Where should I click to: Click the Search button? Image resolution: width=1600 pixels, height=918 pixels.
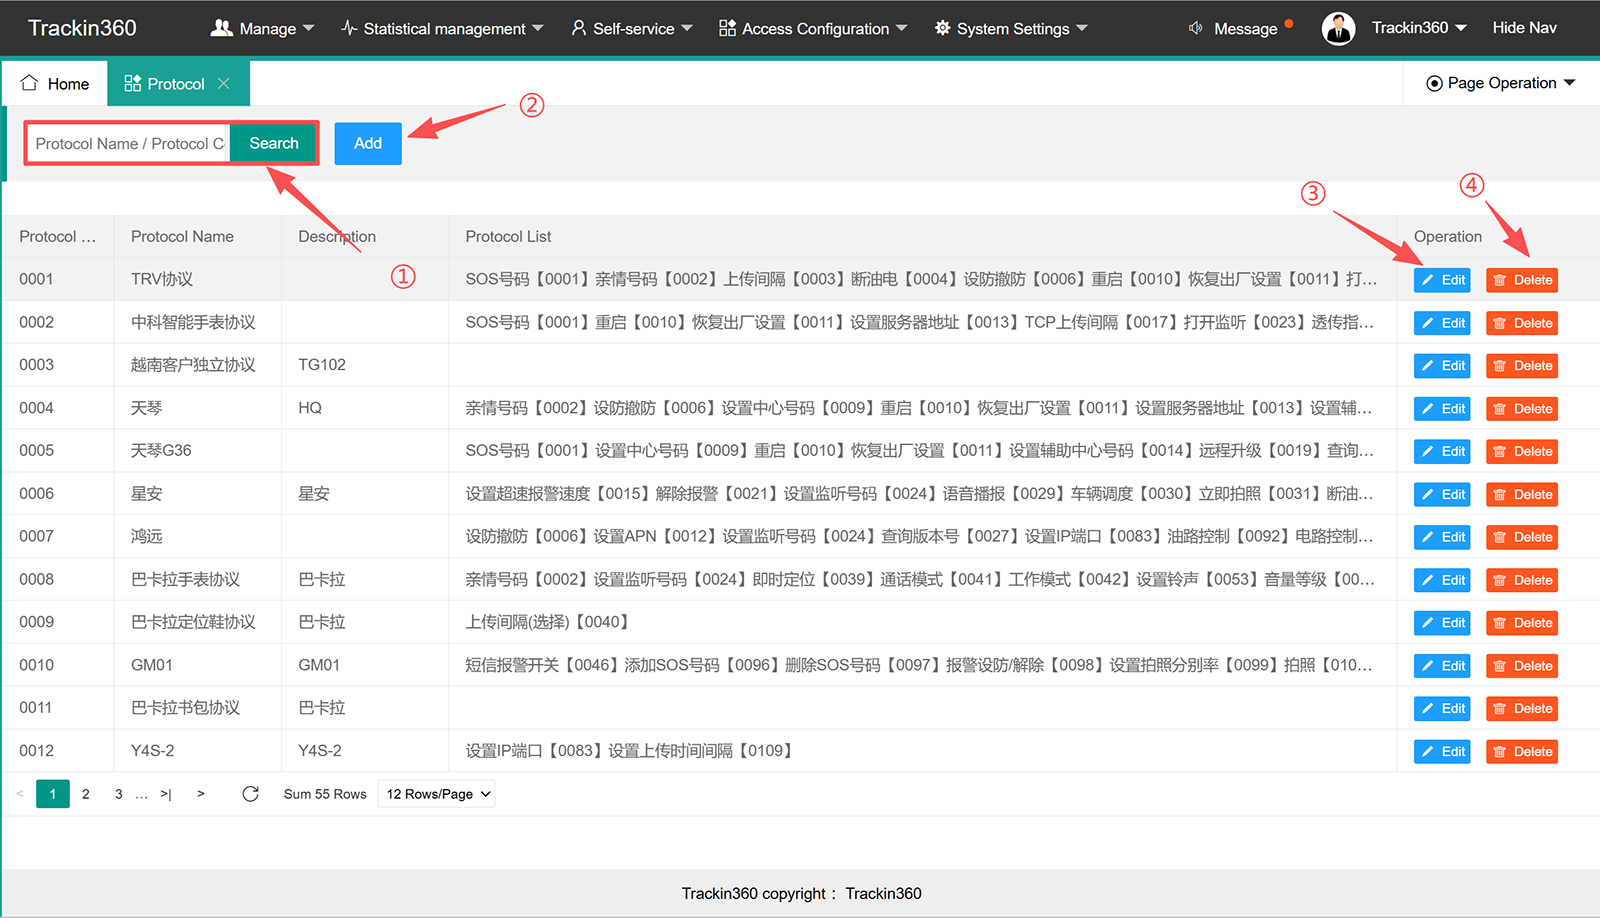[x=274, y=143]
